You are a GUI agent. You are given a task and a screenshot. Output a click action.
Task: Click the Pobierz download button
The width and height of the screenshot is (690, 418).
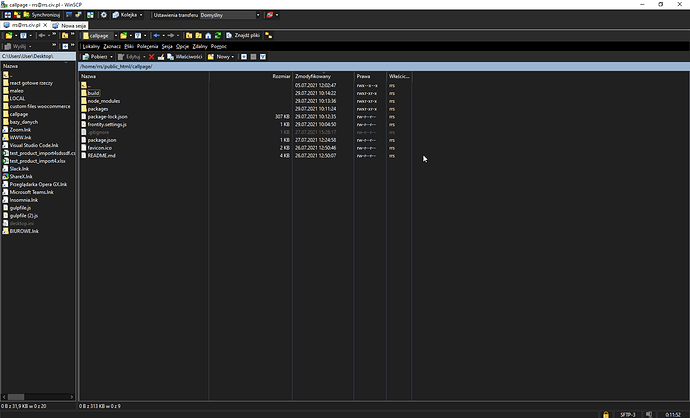tap(95, 56)
